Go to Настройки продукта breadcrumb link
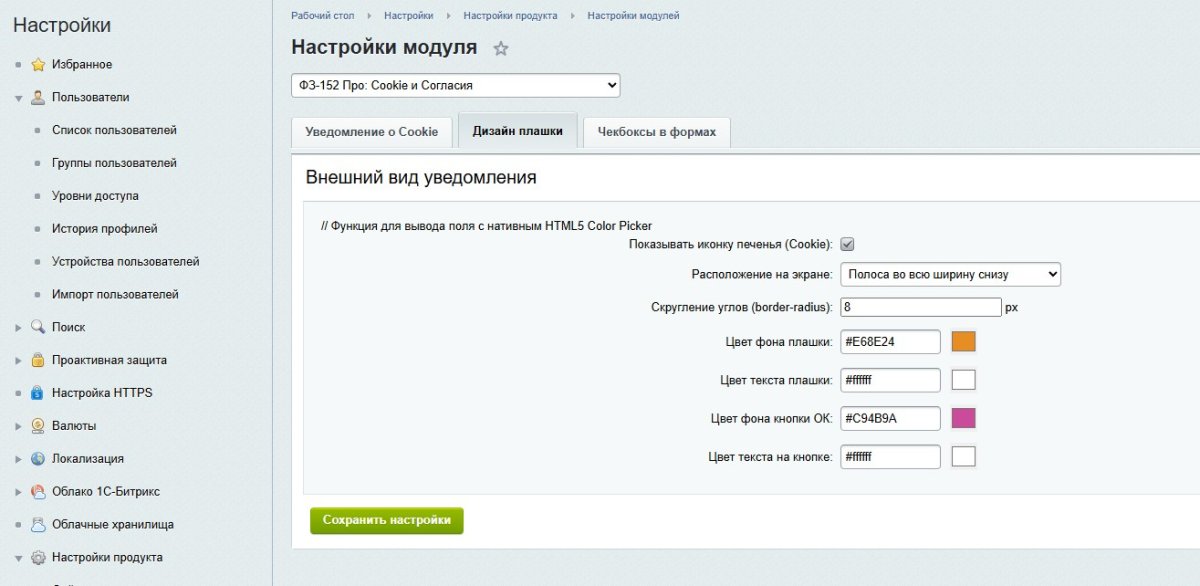The height and width of the screenshot is (586, 1200). [x=510, y=16]
